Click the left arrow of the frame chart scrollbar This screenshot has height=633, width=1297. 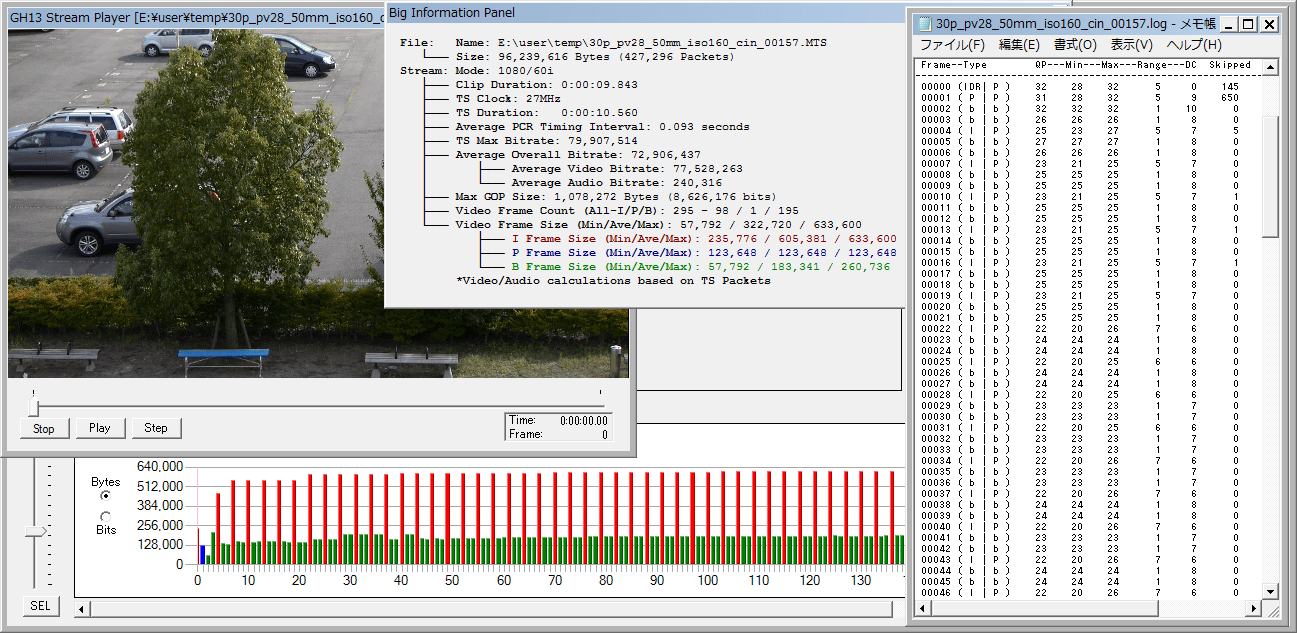(82, 609)
